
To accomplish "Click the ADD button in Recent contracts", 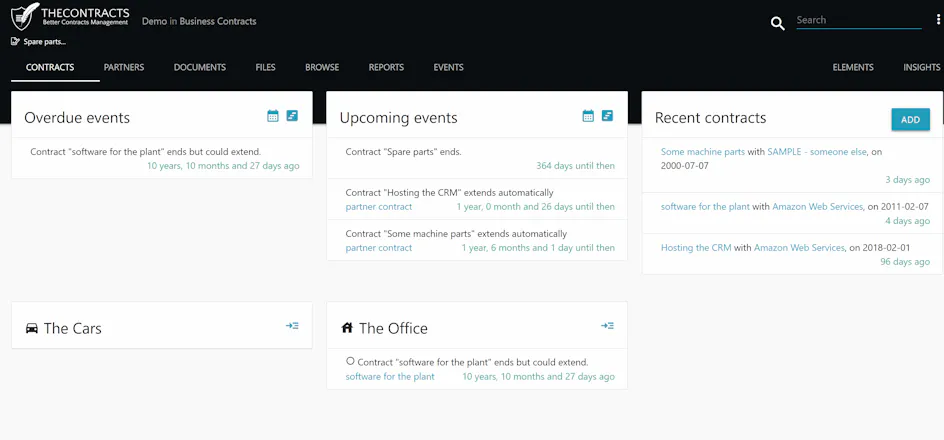I will (x=910, y=119).
